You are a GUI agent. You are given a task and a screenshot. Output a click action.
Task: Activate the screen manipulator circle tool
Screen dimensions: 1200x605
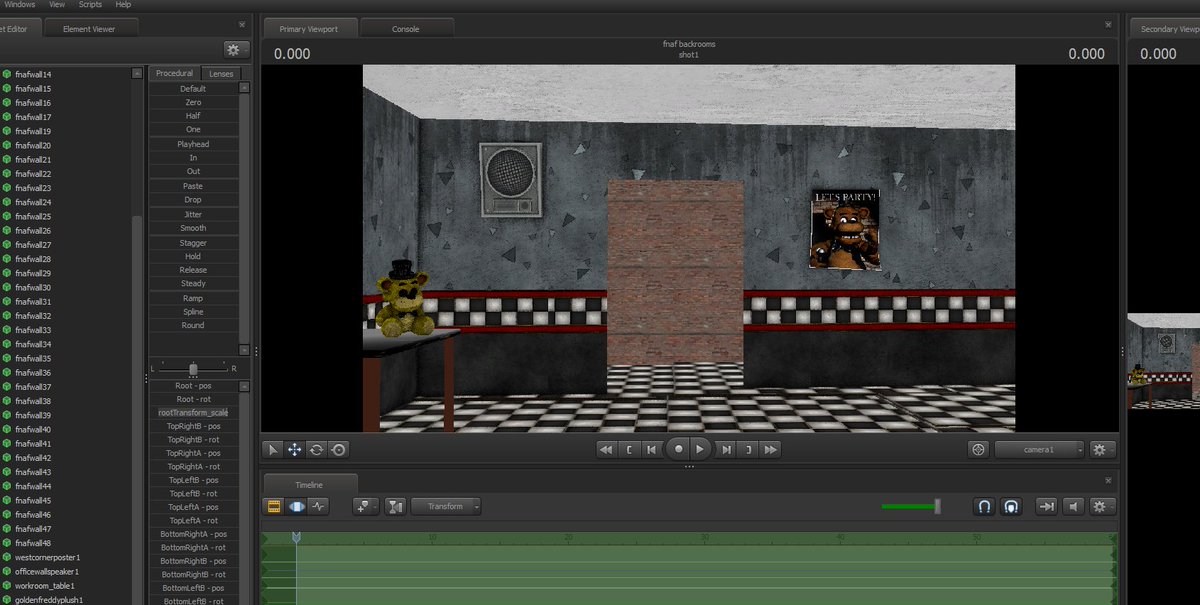point(339,450)
